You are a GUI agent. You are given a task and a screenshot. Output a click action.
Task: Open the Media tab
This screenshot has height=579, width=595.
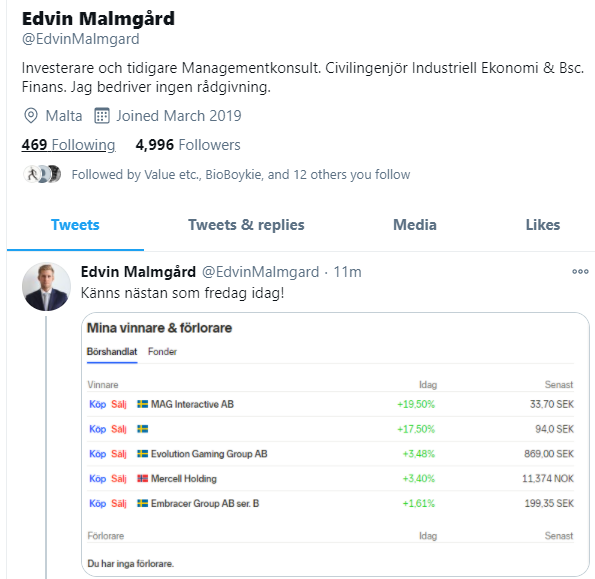(x=415, y=225)
